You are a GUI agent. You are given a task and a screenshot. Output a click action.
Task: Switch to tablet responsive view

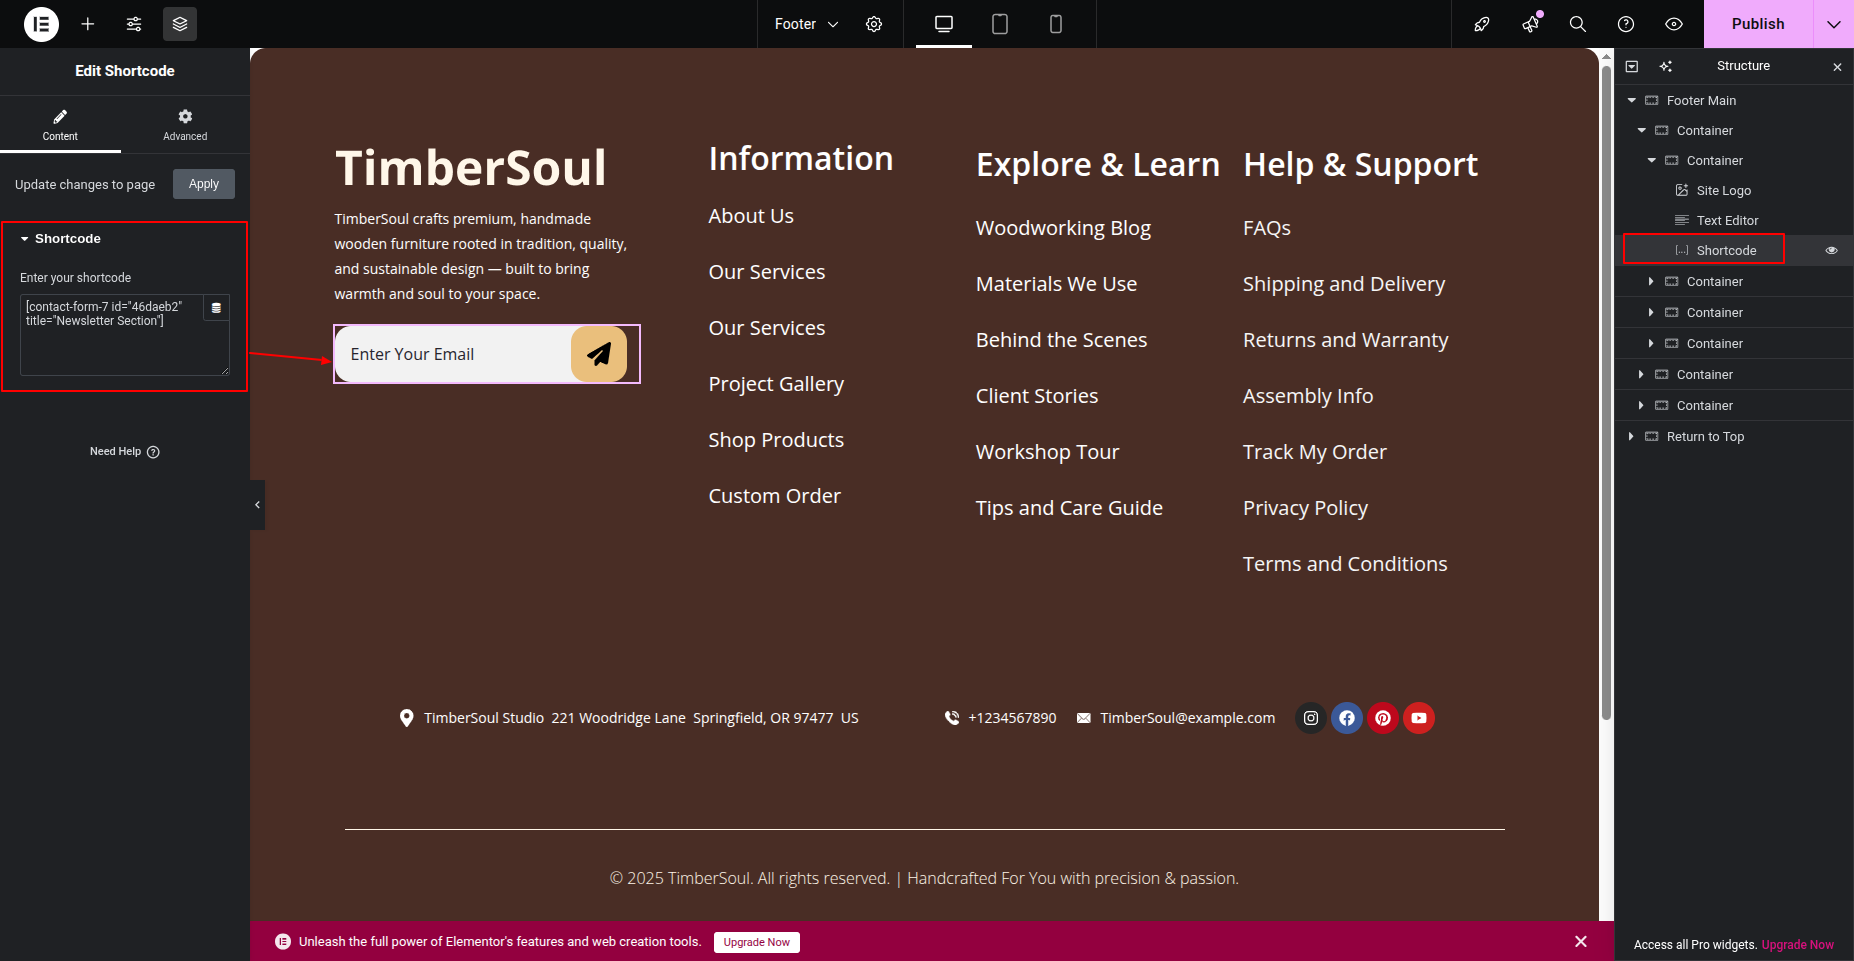click(x=999, y=24)
